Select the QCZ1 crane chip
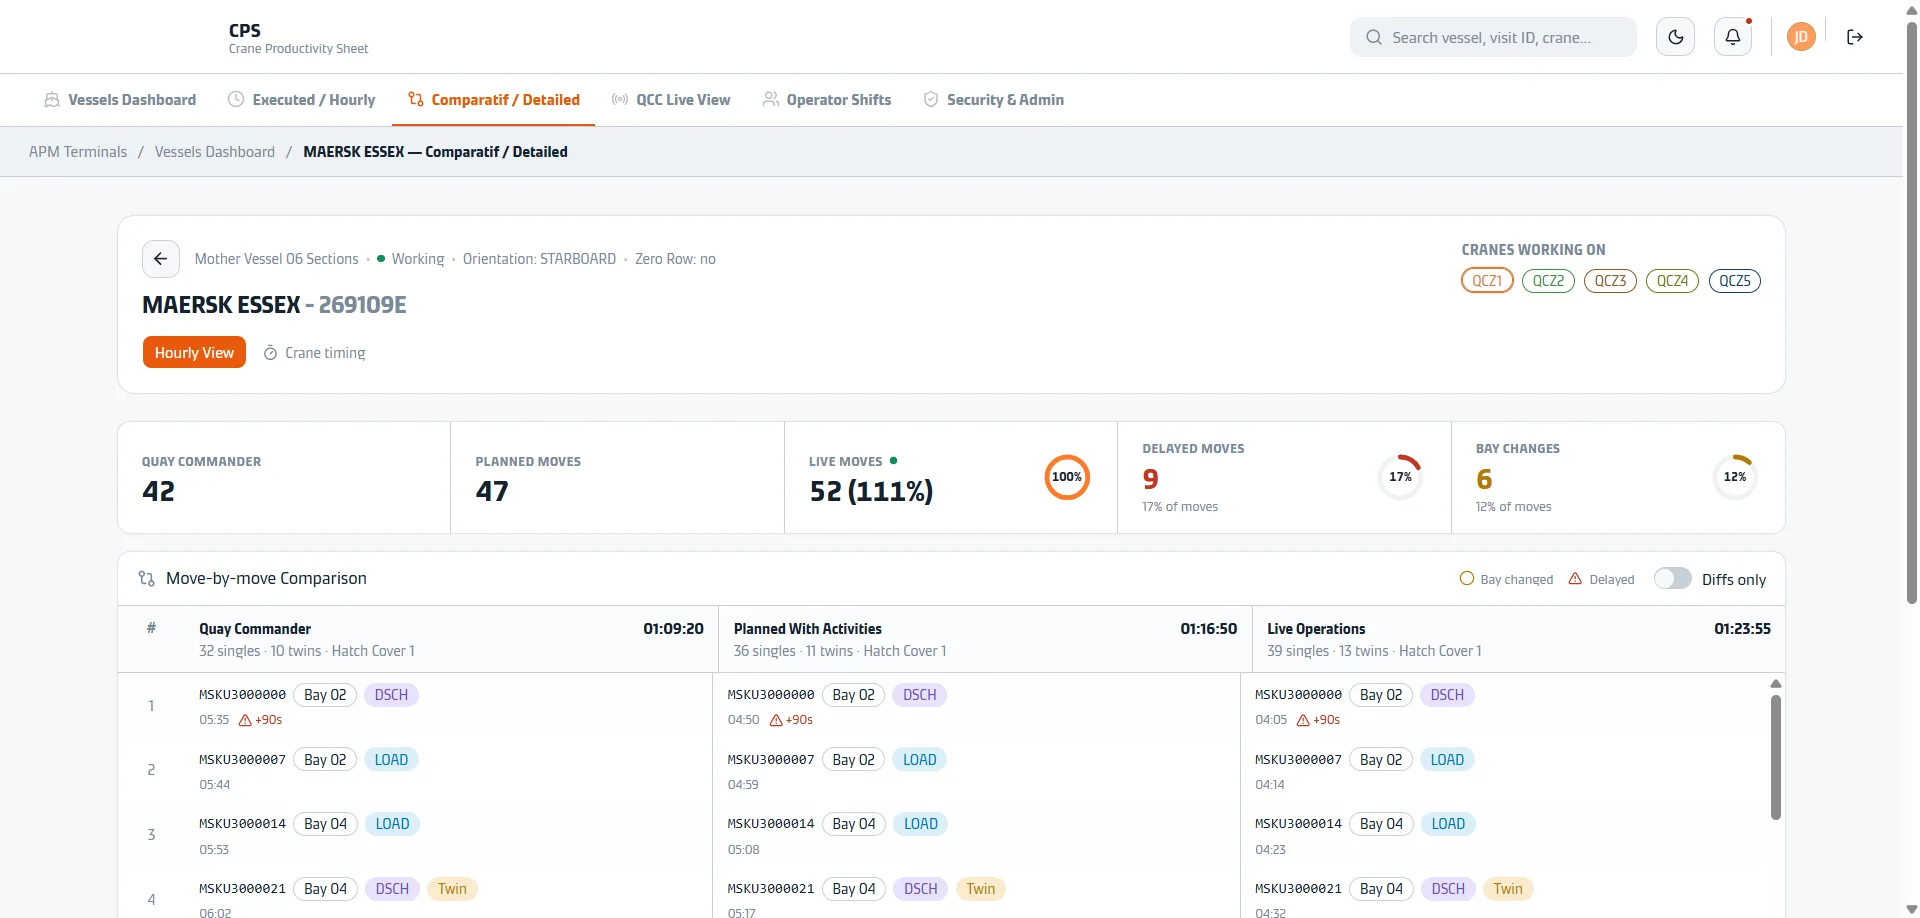The image size is (1920, 918). 1487,281
